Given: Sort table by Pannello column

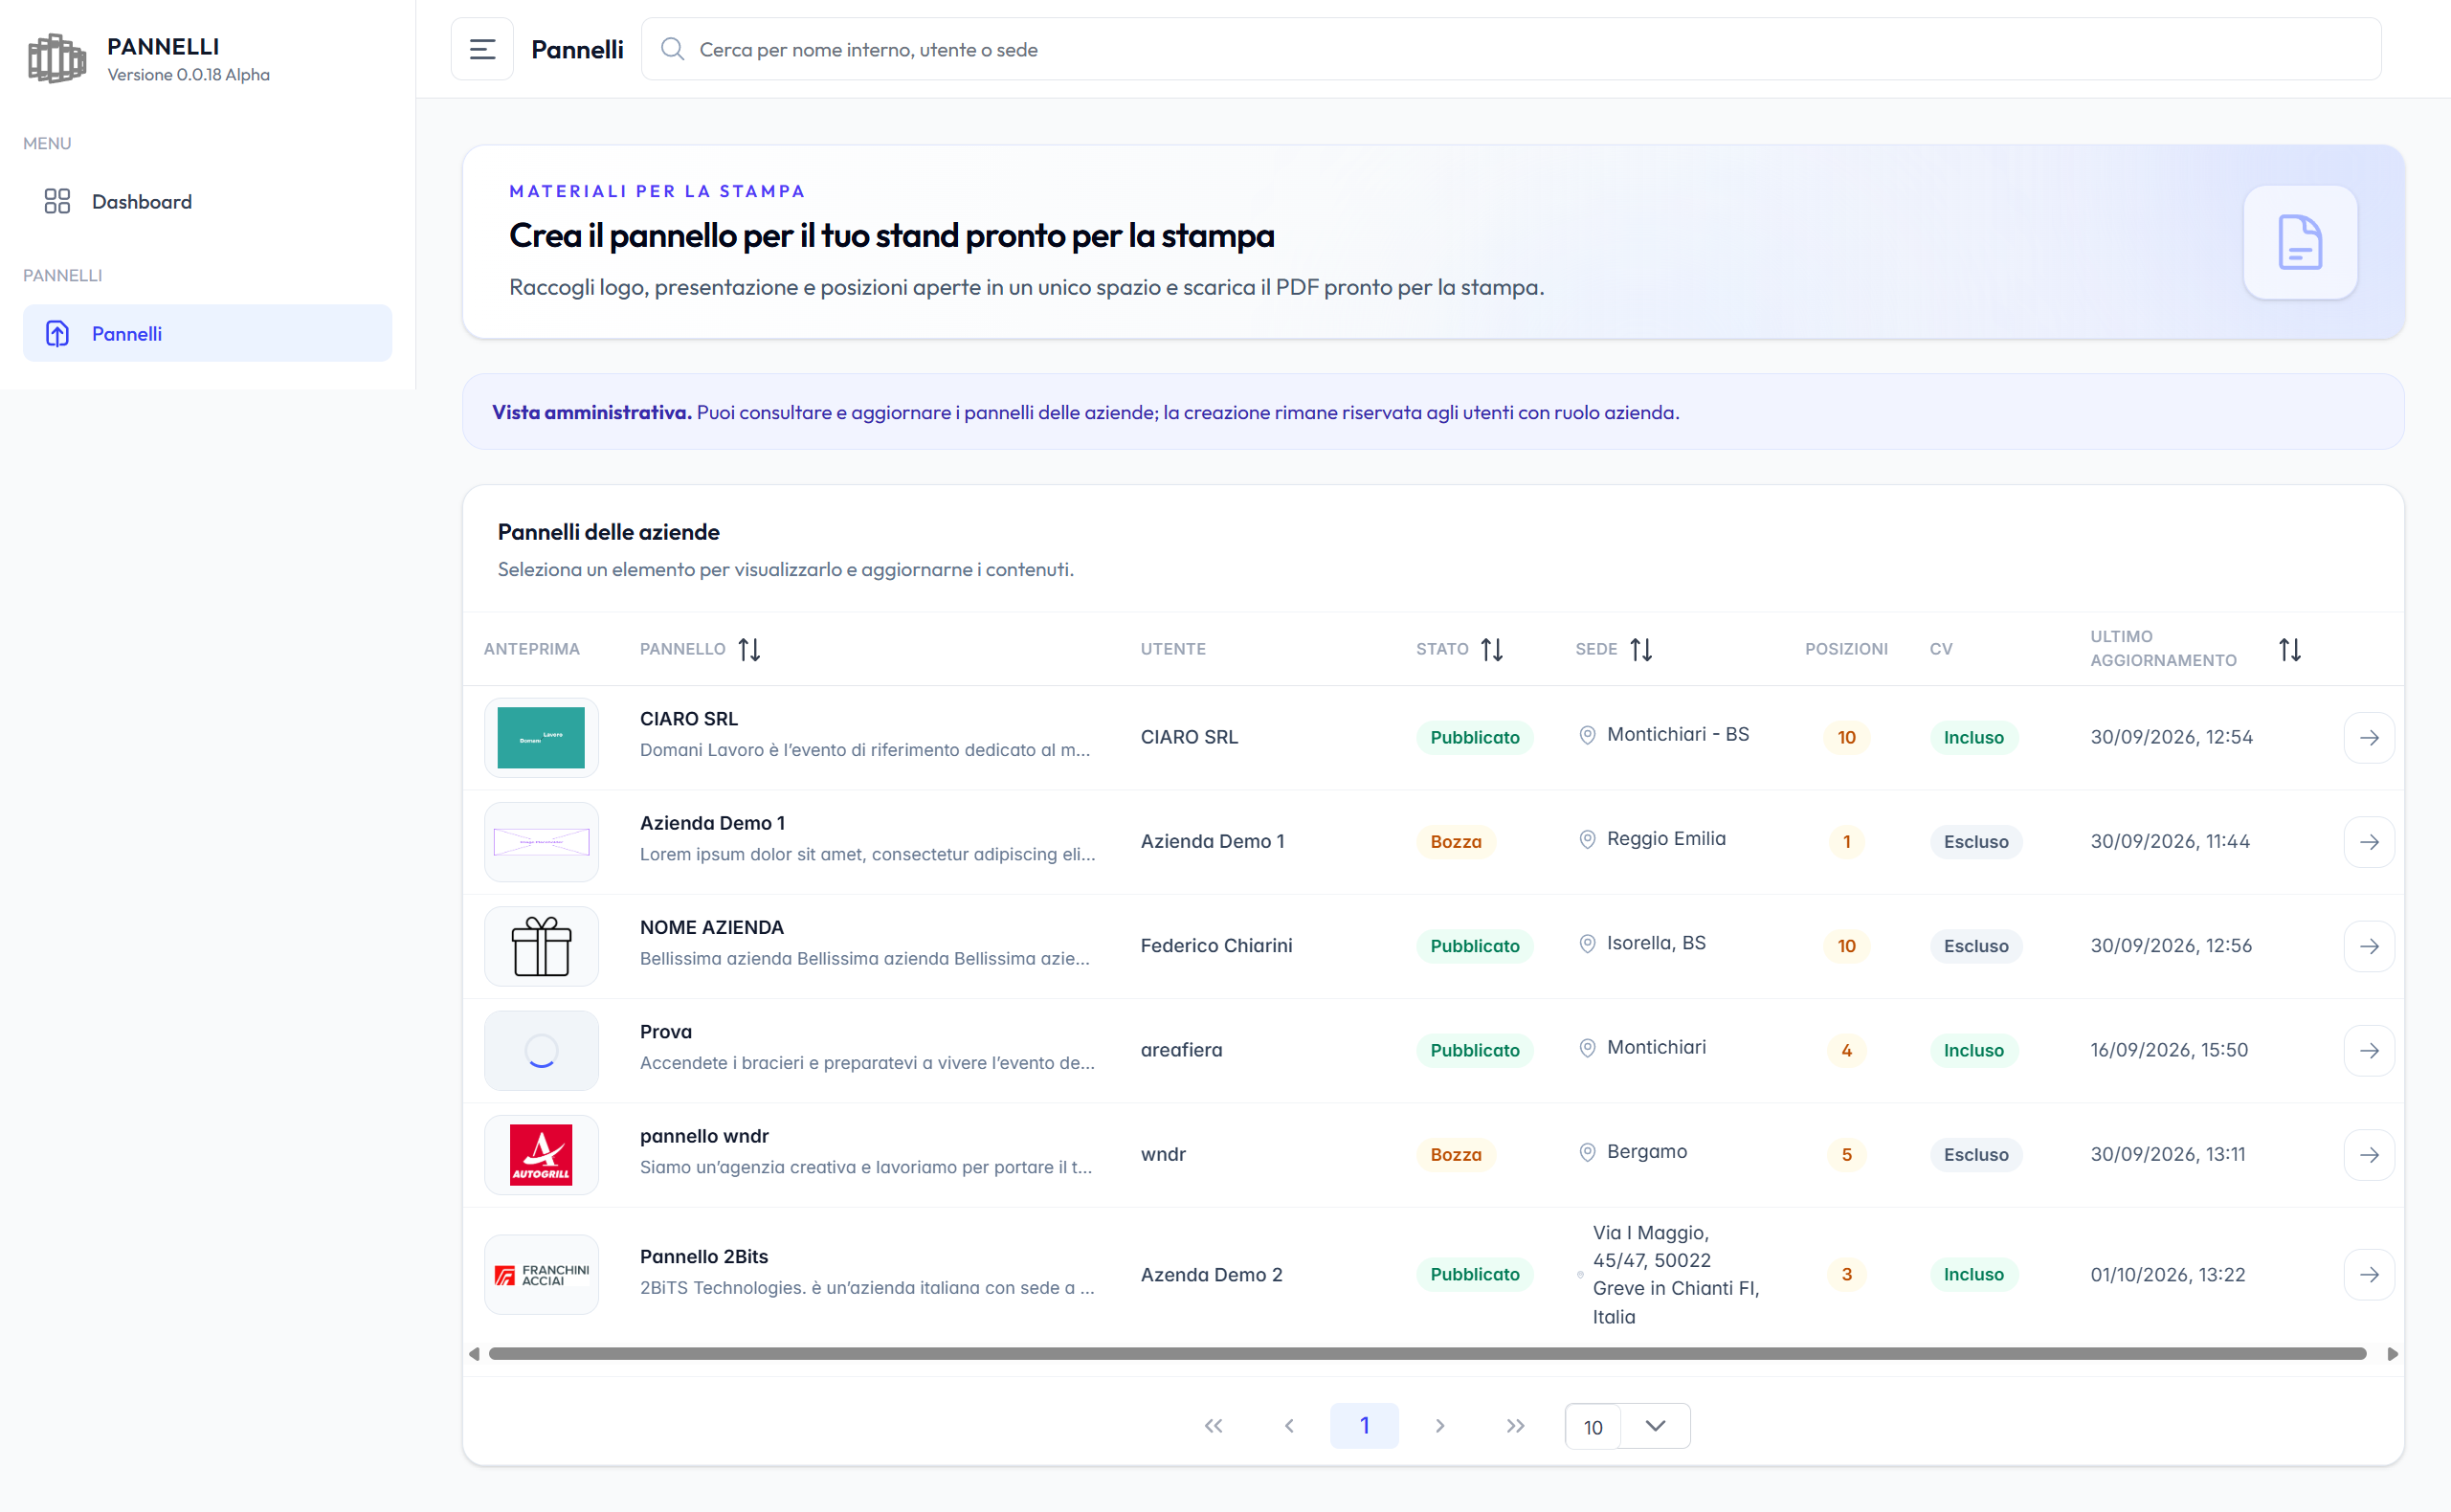Looking at the screenshot, I should click(x=749, y=650).
